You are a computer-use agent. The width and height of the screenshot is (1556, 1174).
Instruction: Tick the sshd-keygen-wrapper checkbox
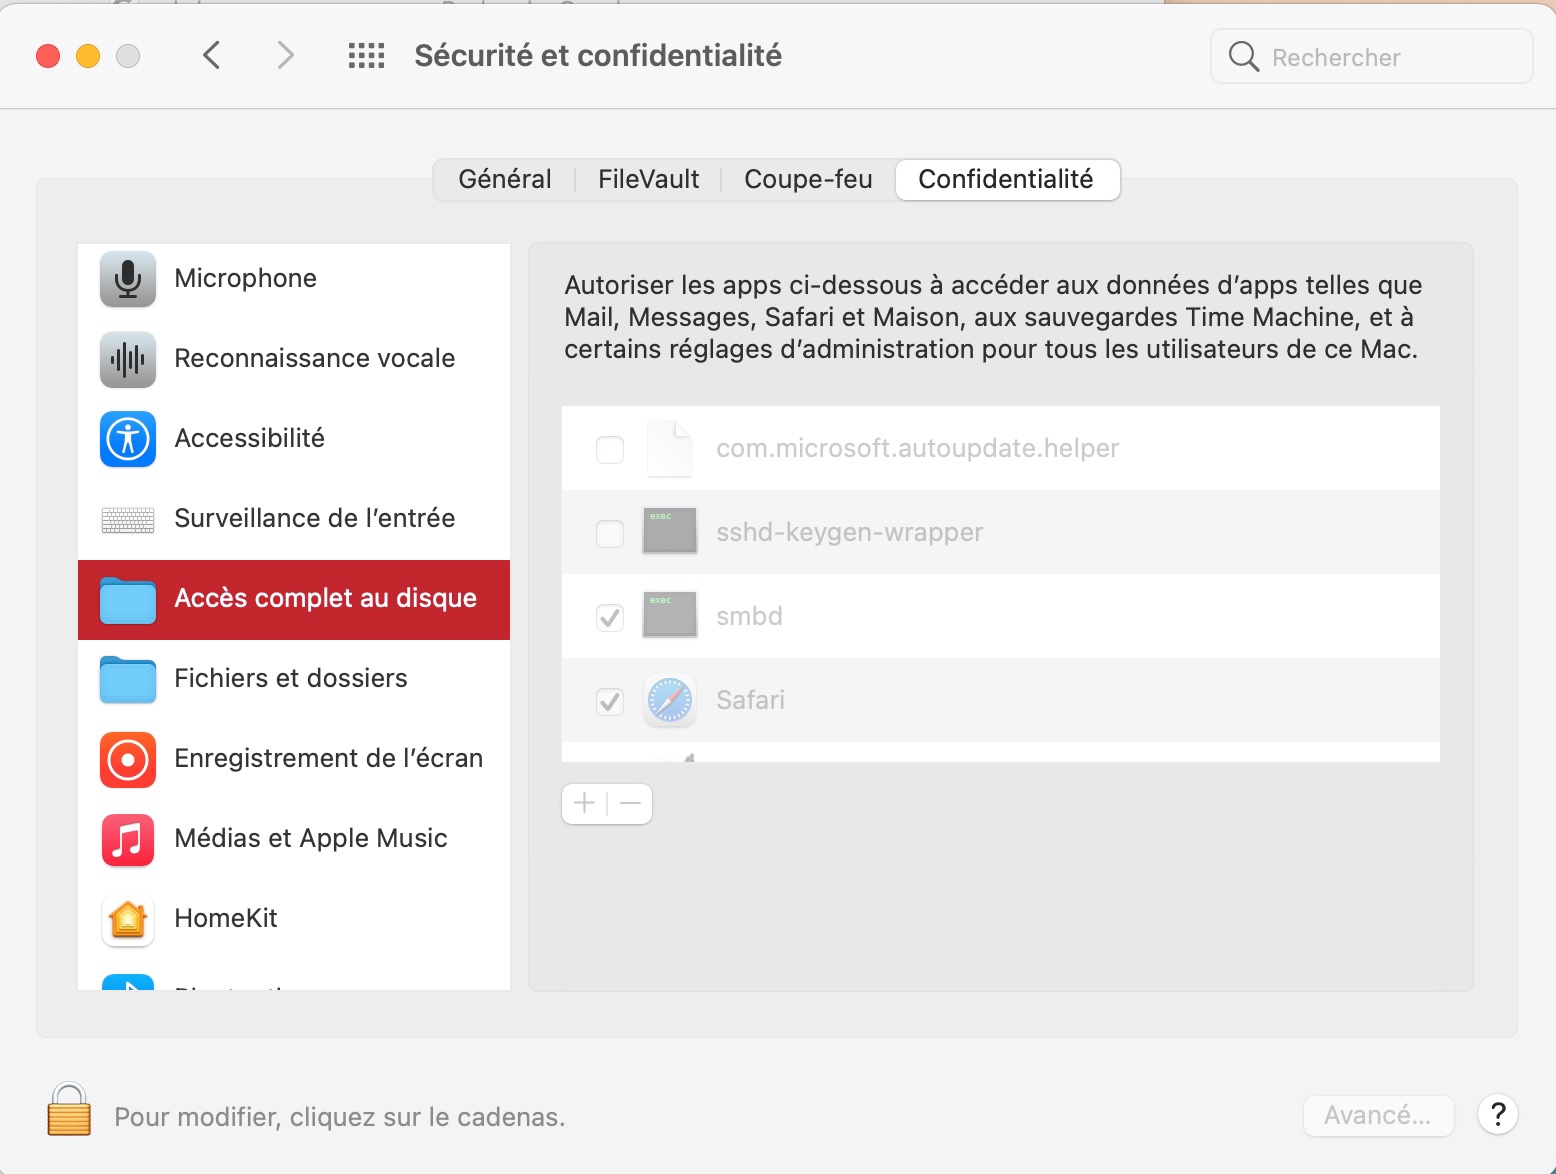click(610, 533)
